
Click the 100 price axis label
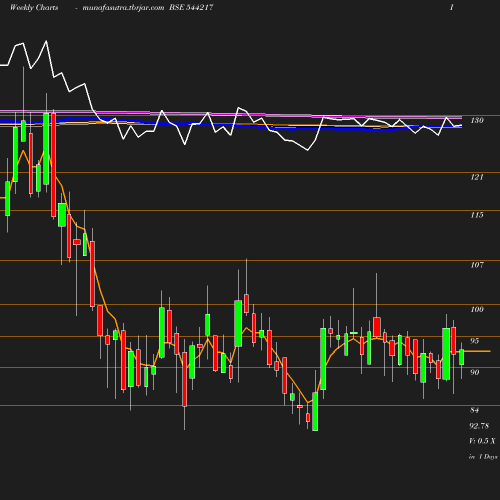click(477, 309)
